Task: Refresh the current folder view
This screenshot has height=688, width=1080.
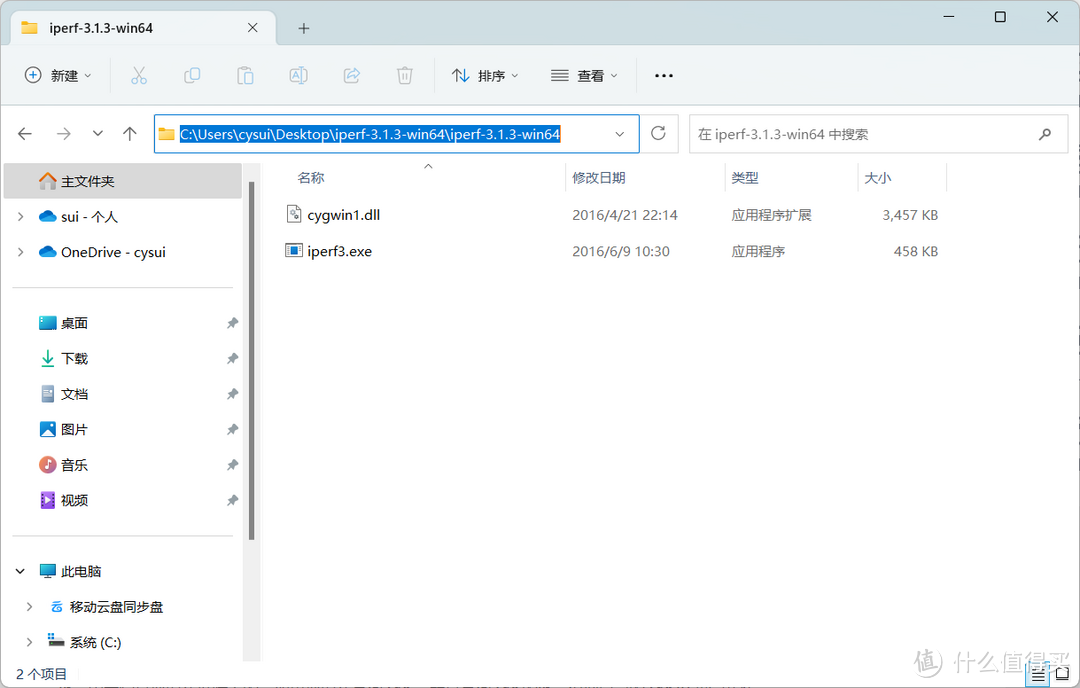Action: (x=658, y=134)
